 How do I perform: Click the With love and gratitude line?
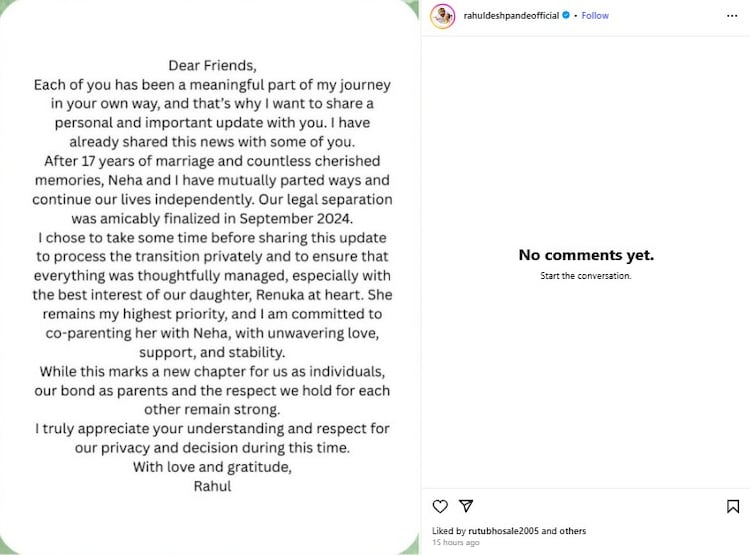click(x=212, y=467)
